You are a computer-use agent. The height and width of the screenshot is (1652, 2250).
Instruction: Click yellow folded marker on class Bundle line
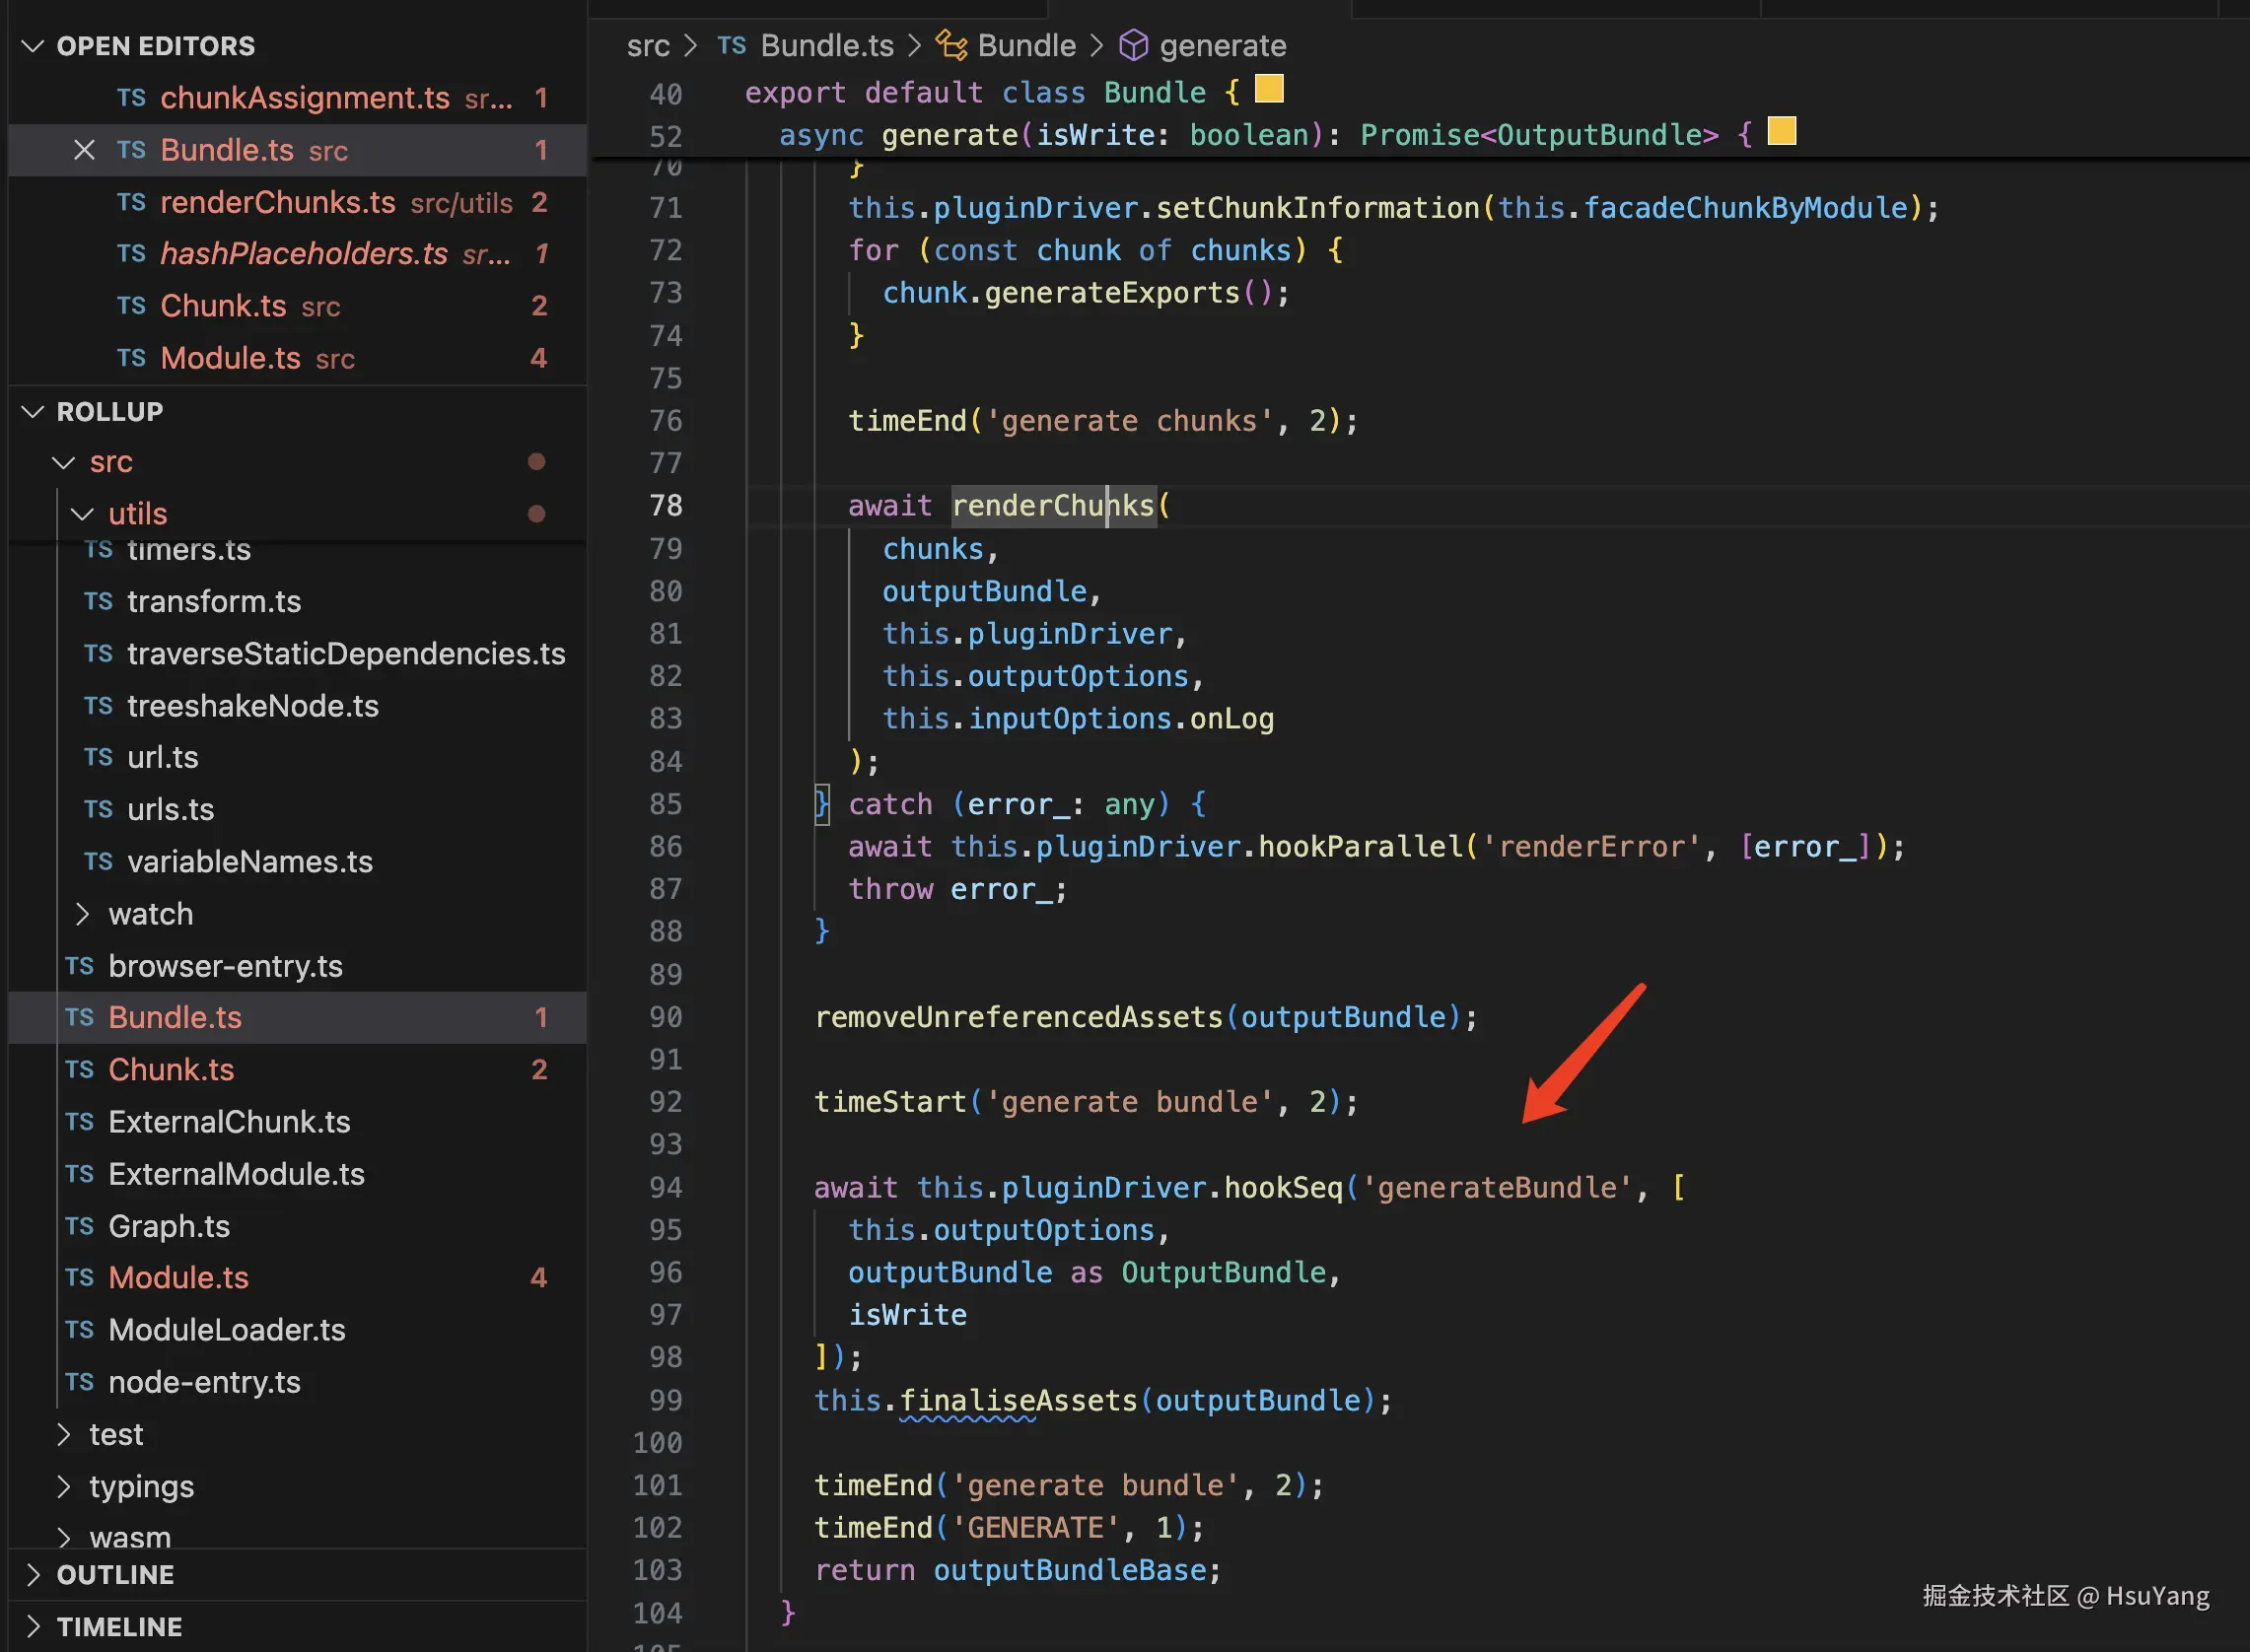(1269, 89)
